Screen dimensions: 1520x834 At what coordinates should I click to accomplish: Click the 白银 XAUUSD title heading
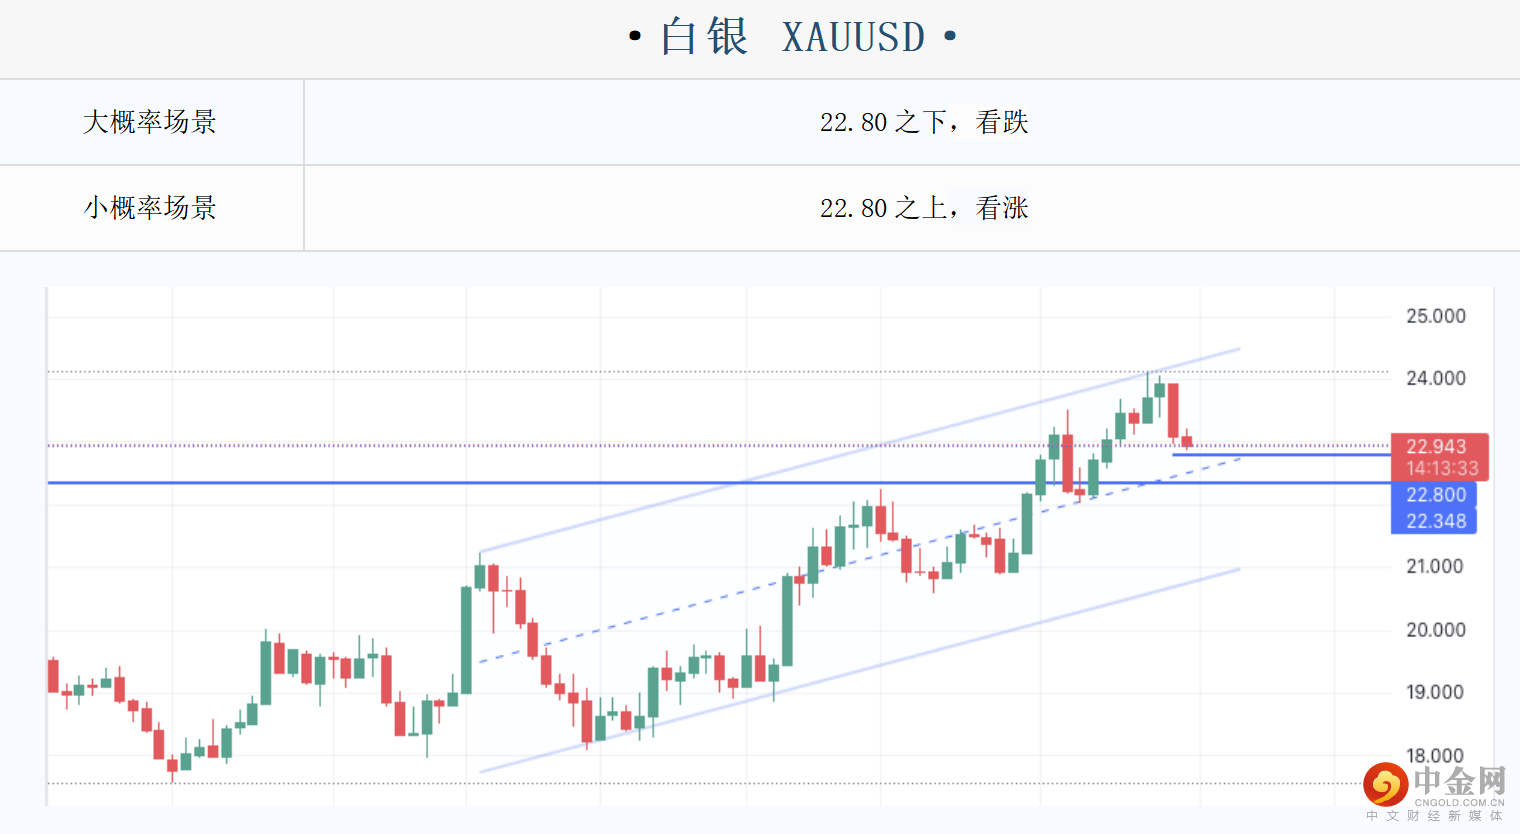pos(793,38)
